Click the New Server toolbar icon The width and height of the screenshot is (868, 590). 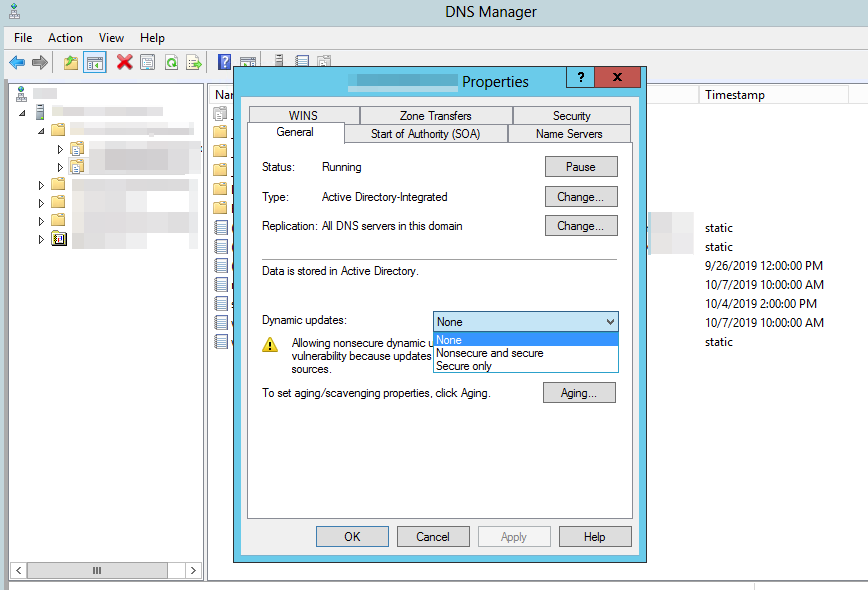(279, 60)
